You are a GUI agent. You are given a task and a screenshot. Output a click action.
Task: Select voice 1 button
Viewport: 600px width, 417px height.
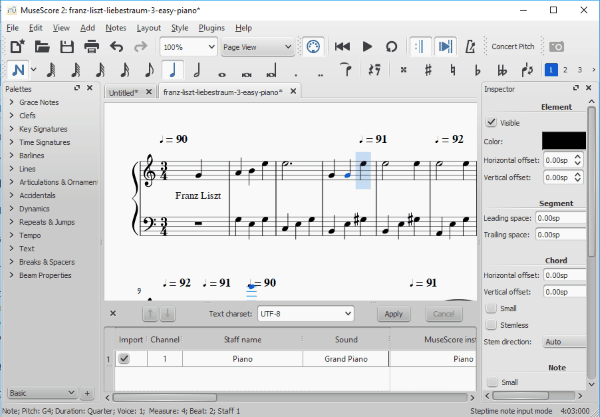551,70
